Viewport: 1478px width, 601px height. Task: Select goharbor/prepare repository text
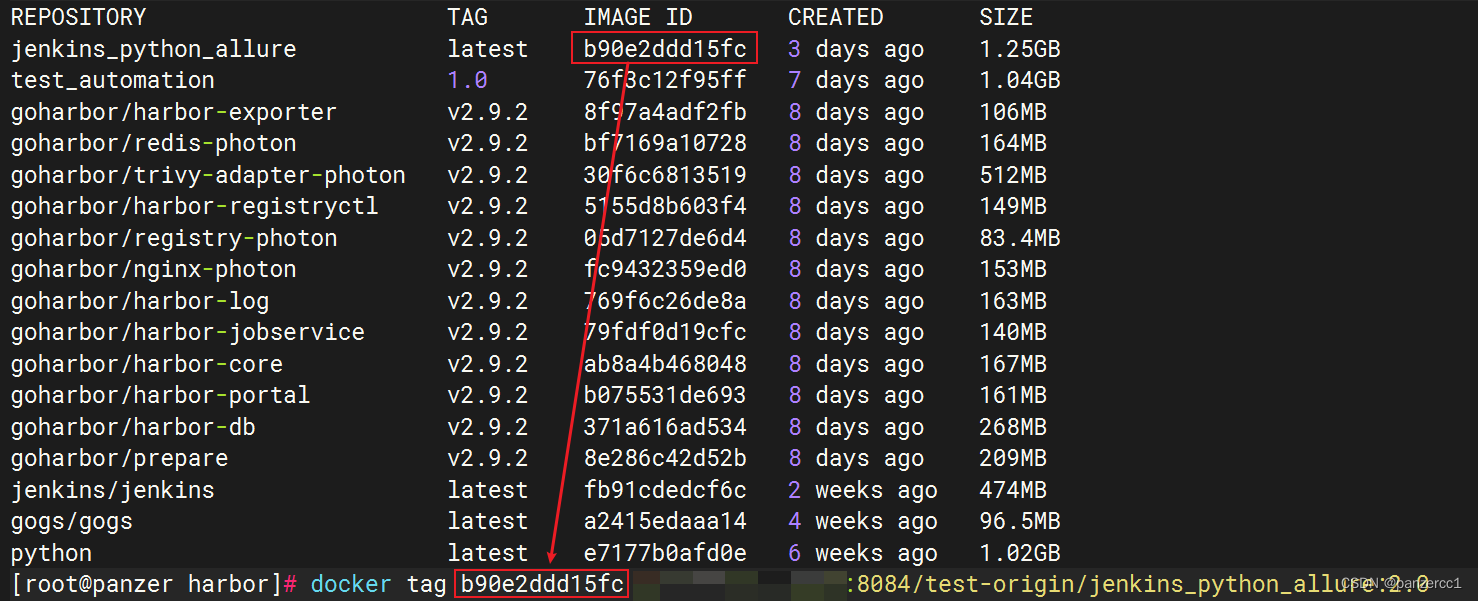[x=119, y=458]
